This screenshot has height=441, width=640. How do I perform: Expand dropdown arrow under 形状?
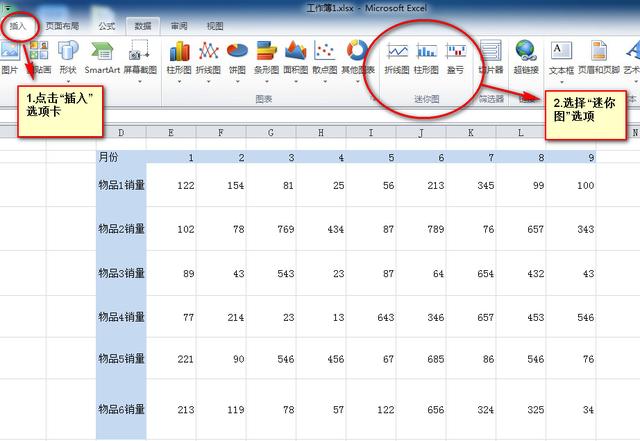(68, 82)
